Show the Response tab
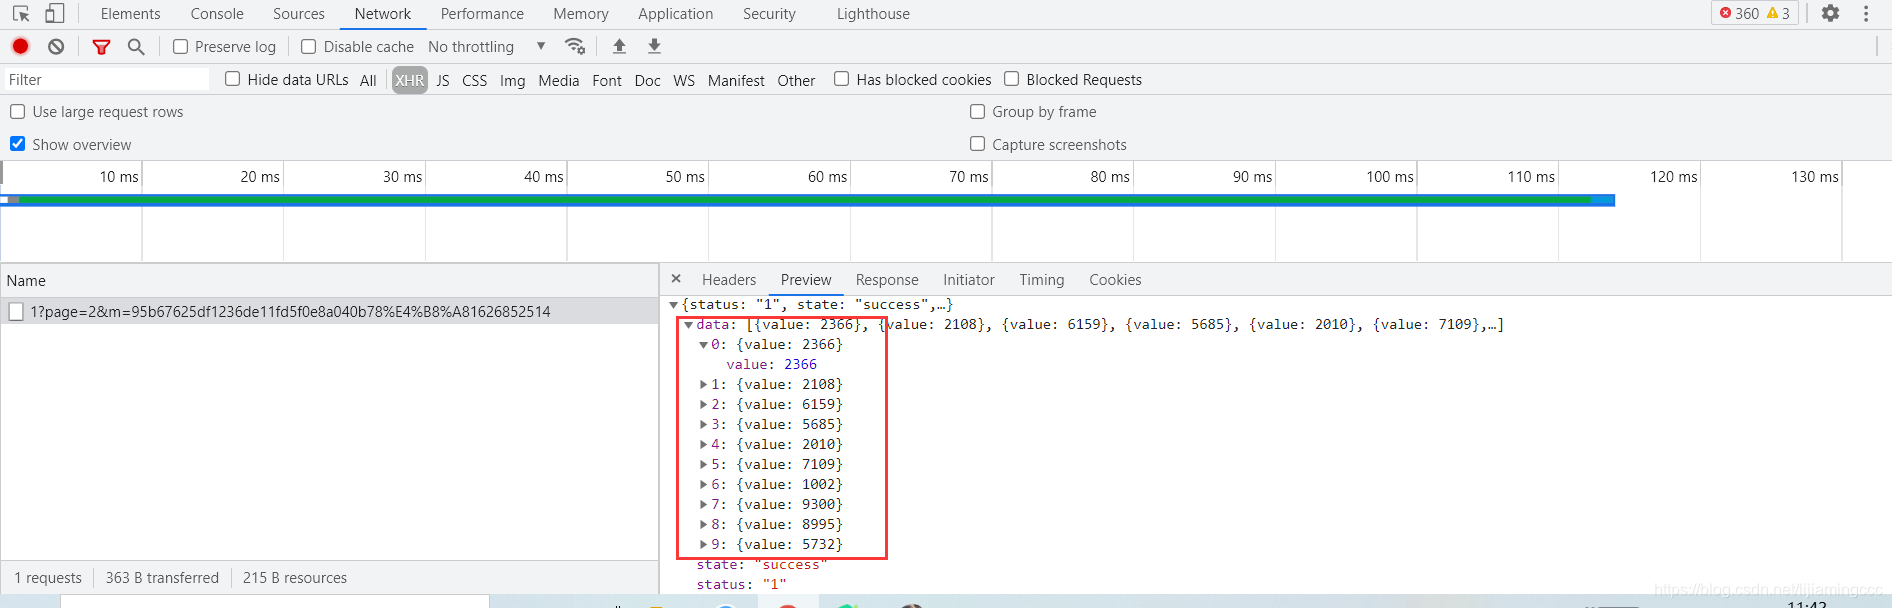 [x=887, y=280]
